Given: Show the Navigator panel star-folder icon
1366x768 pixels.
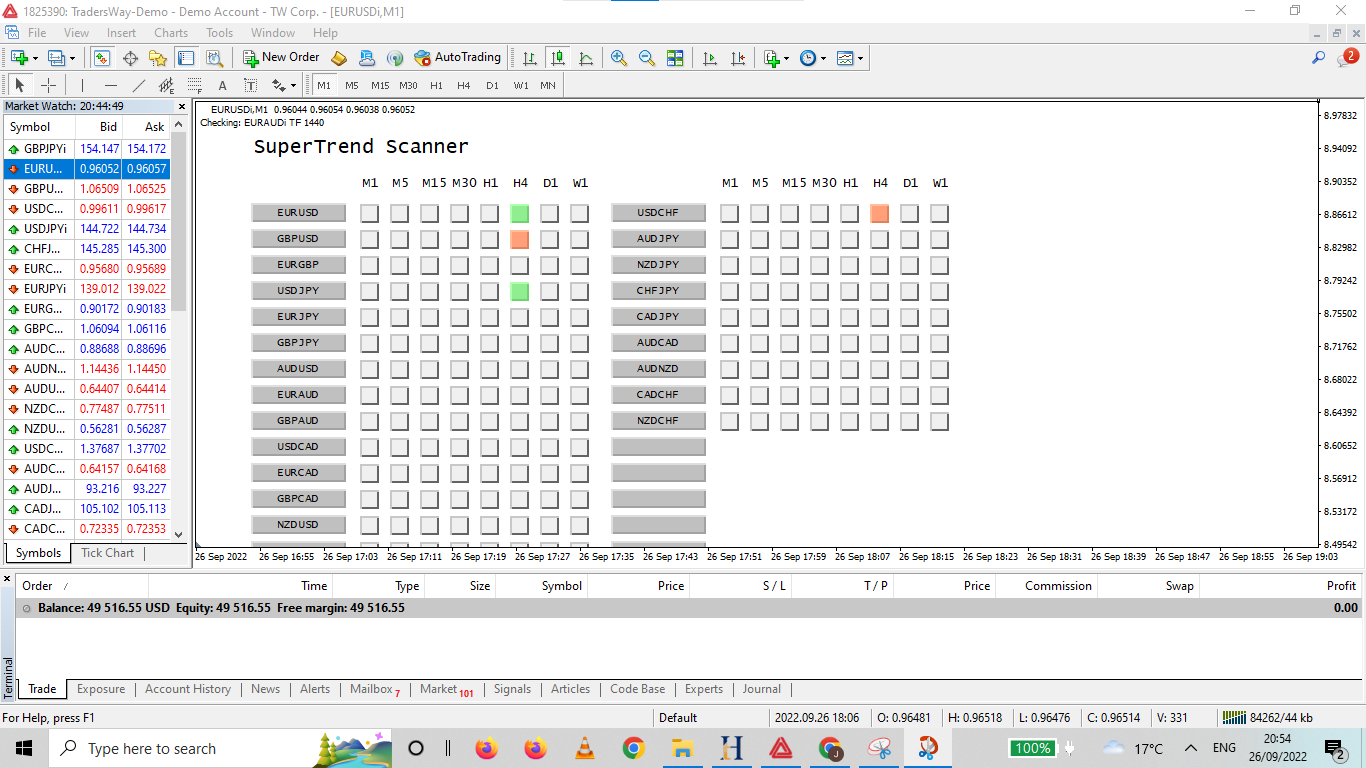Looking at the screenshot, I should (x=158, y=58).
